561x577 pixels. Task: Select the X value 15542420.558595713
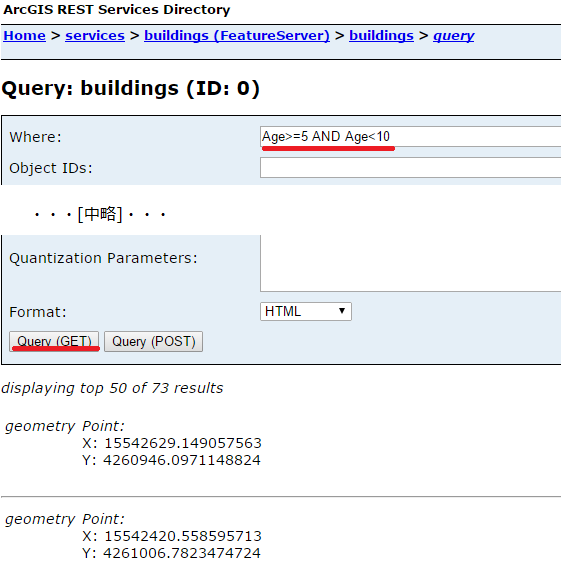[x=183, y=536]
